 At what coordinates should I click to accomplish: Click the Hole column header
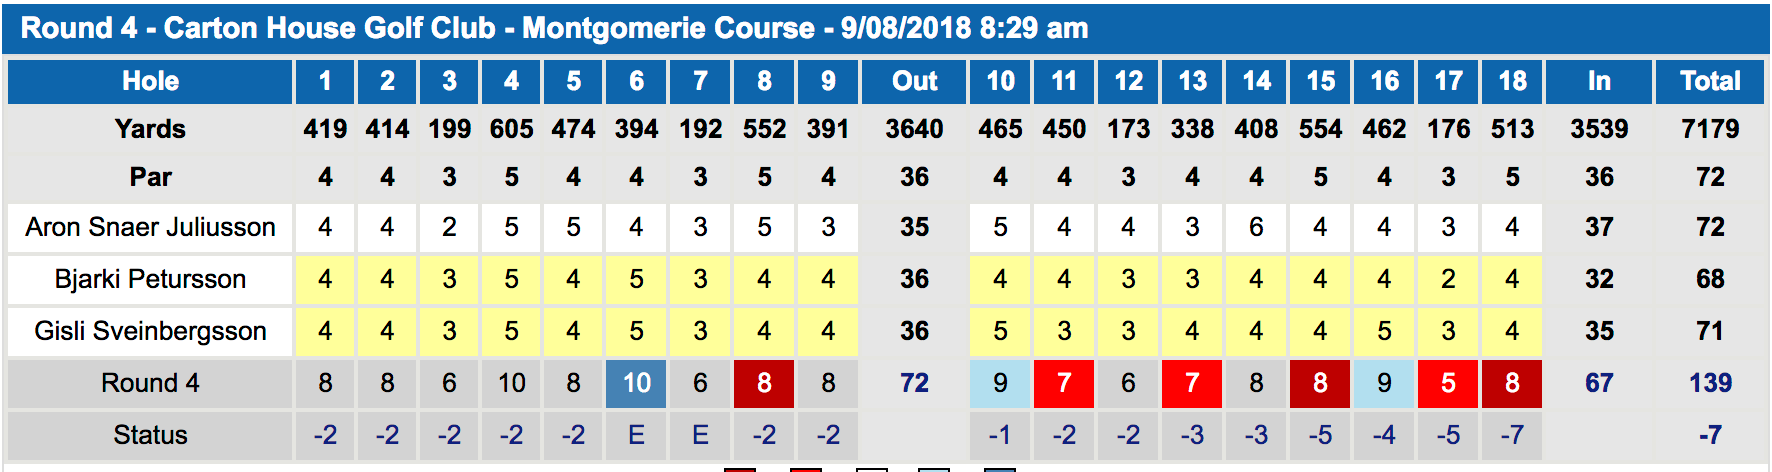click(x=150, y=82)
